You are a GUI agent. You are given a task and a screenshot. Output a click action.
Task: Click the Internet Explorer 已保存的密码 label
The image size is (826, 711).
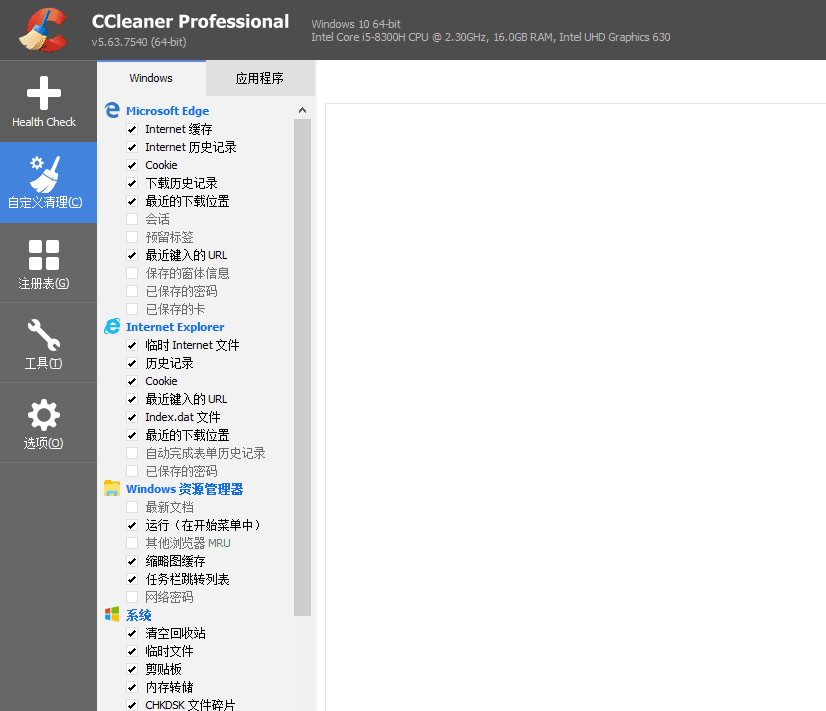point(181,471)
